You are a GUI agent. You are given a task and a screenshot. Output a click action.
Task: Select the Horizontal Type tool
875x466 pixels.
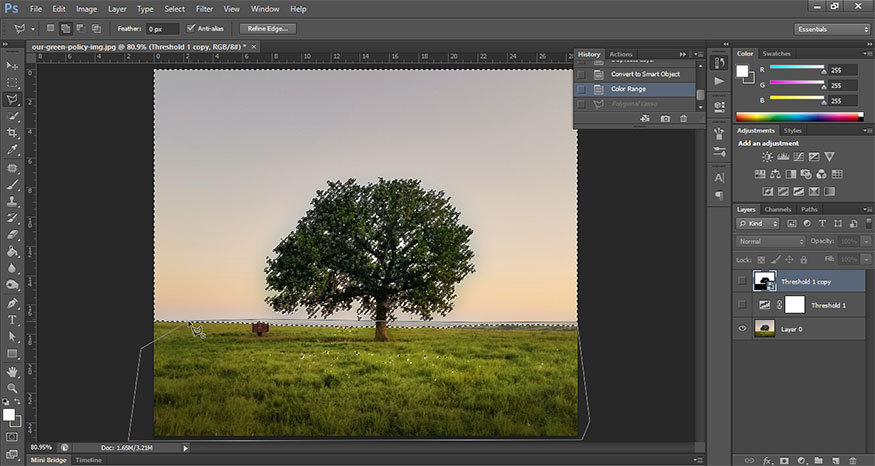click(x=13, y=320)
